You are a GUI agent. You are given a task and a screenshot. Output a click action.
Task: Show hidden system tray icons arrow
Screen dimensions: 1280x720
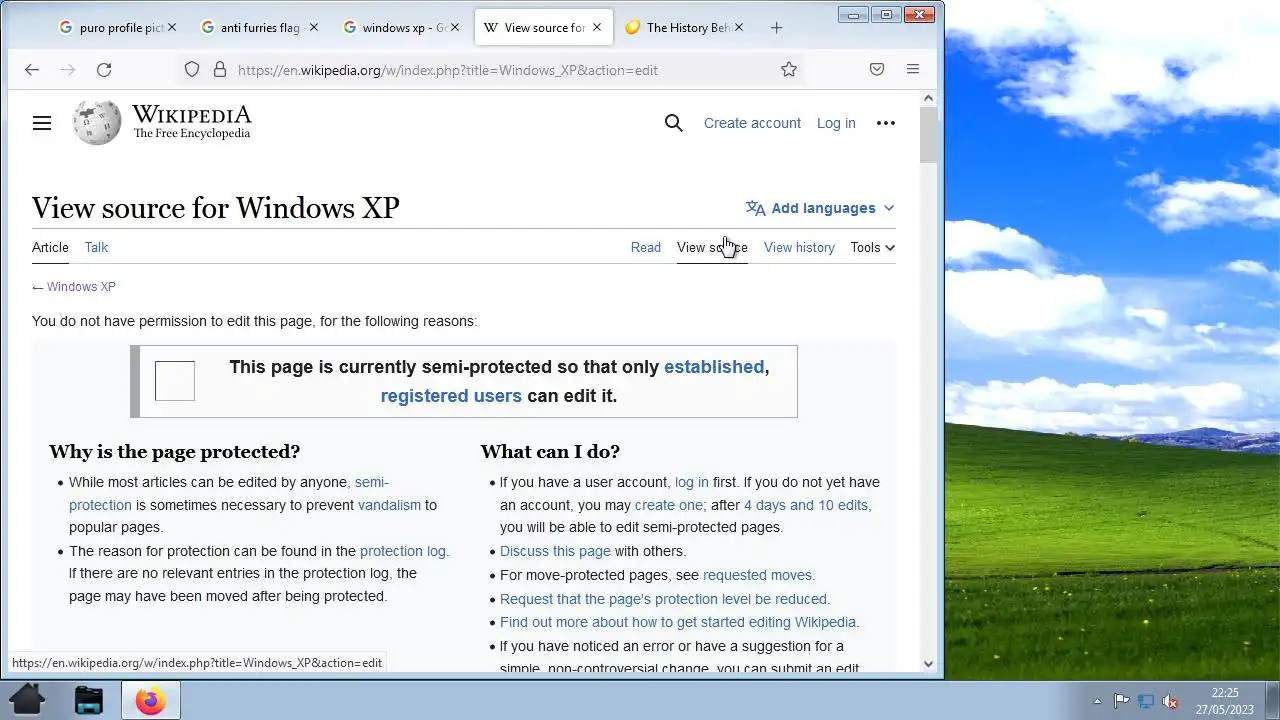[x=1097, y=701]
